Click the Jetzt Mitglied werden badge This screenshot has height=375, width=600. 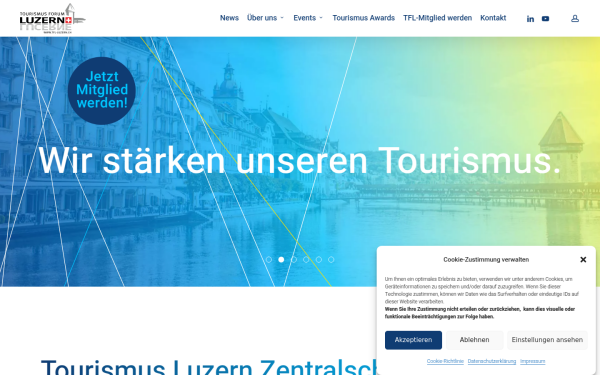click(x=102, y=91)
